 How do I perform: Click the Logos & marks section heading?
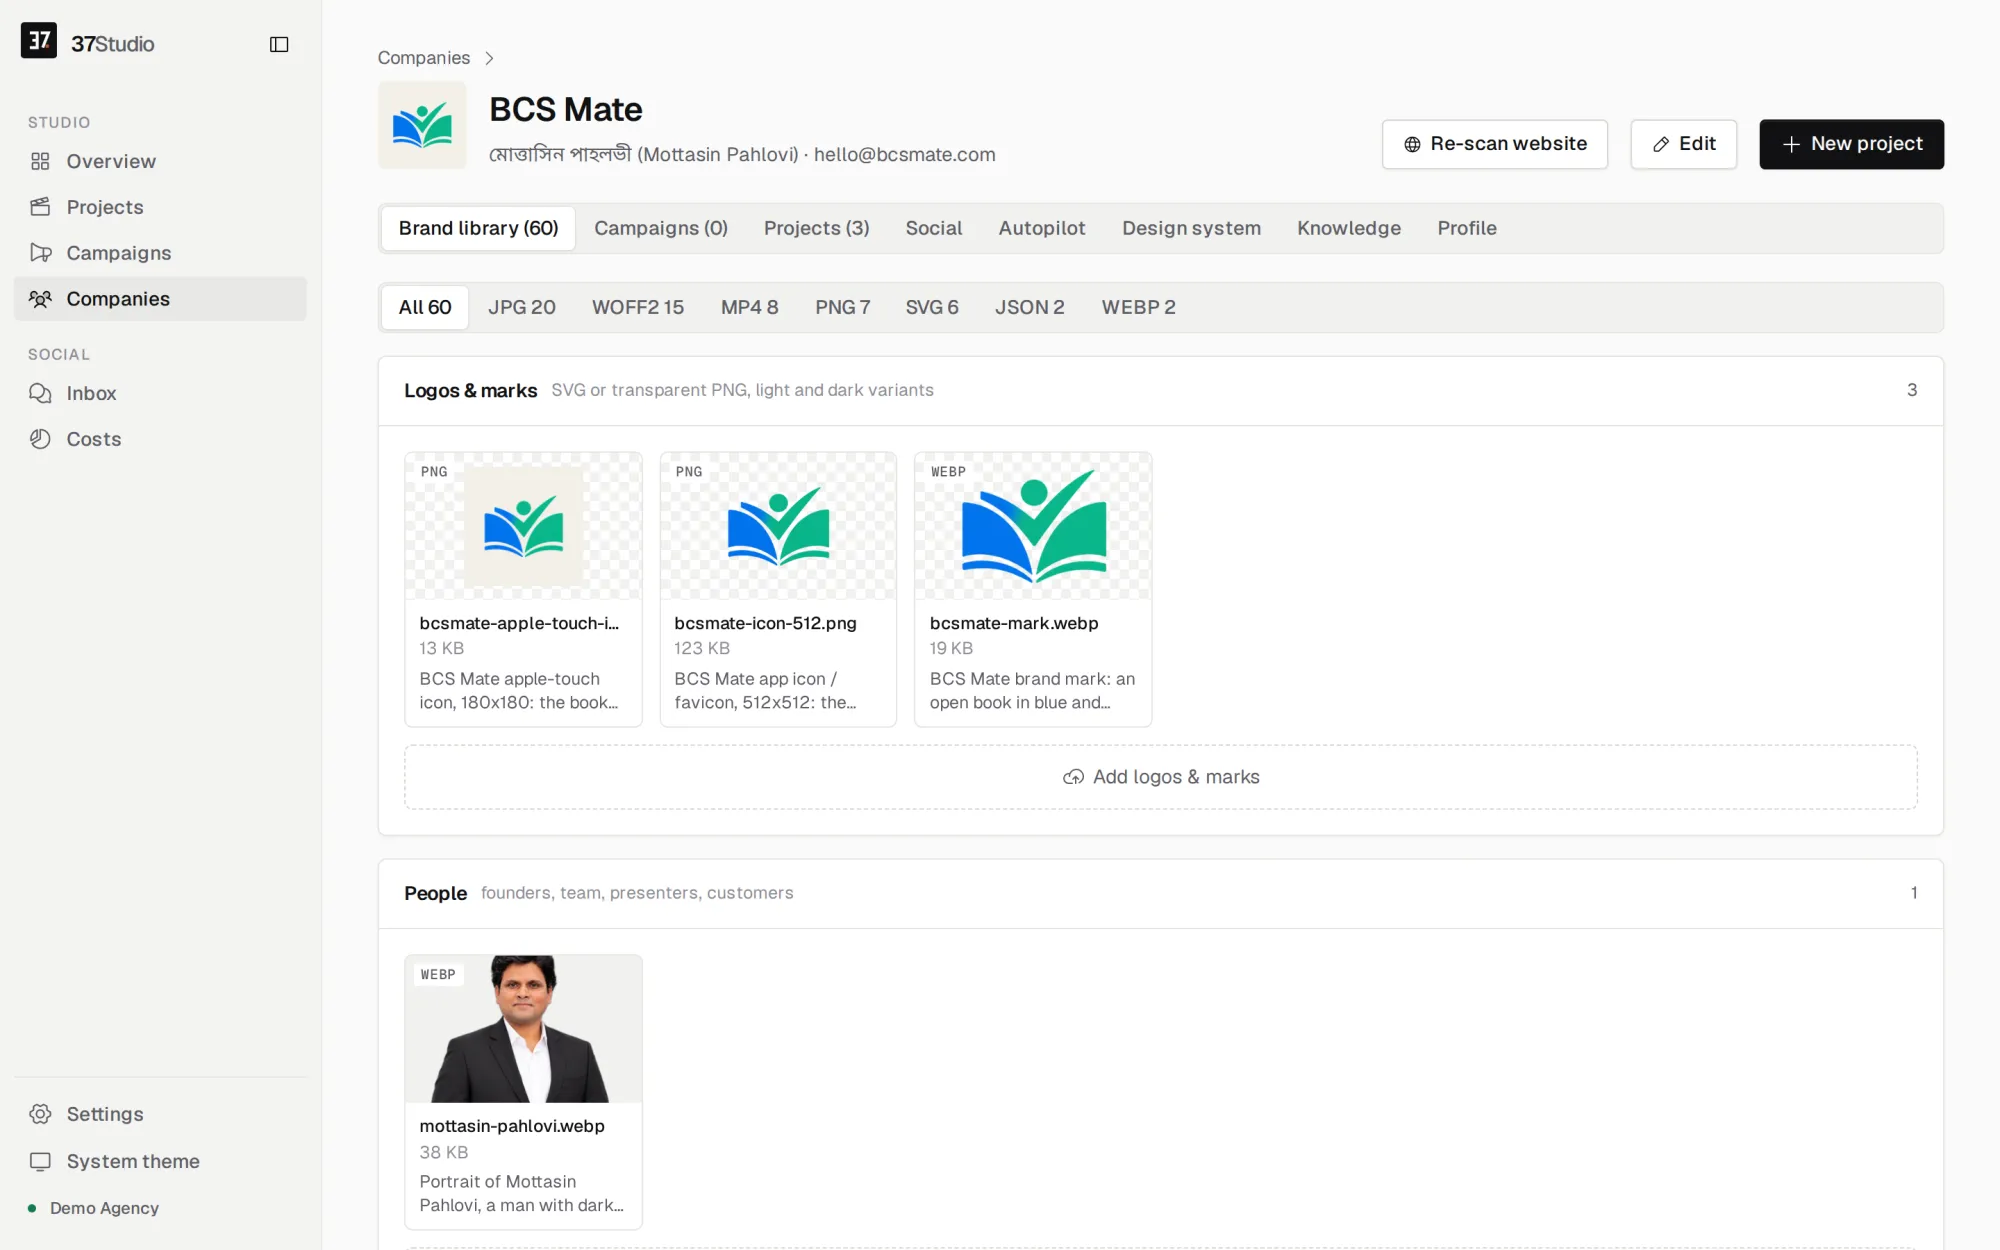point(471,391)
